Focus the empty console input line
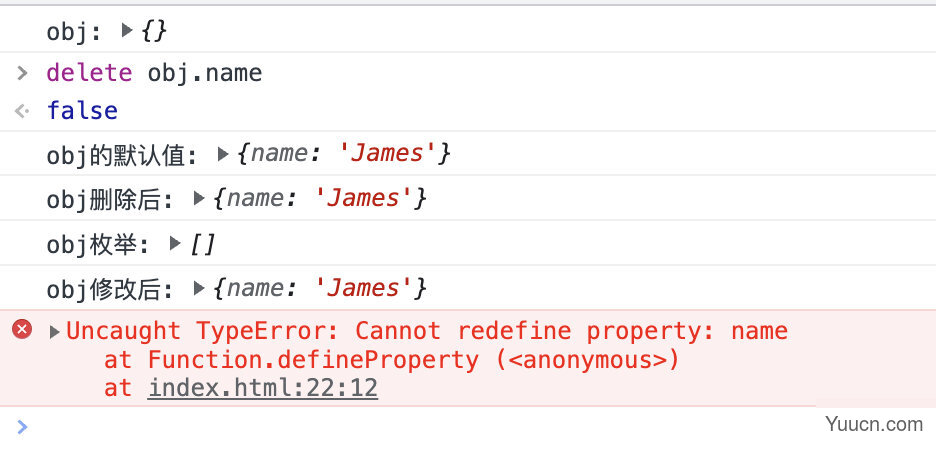The height and width of the screenshot is (454, 936). 418,427
